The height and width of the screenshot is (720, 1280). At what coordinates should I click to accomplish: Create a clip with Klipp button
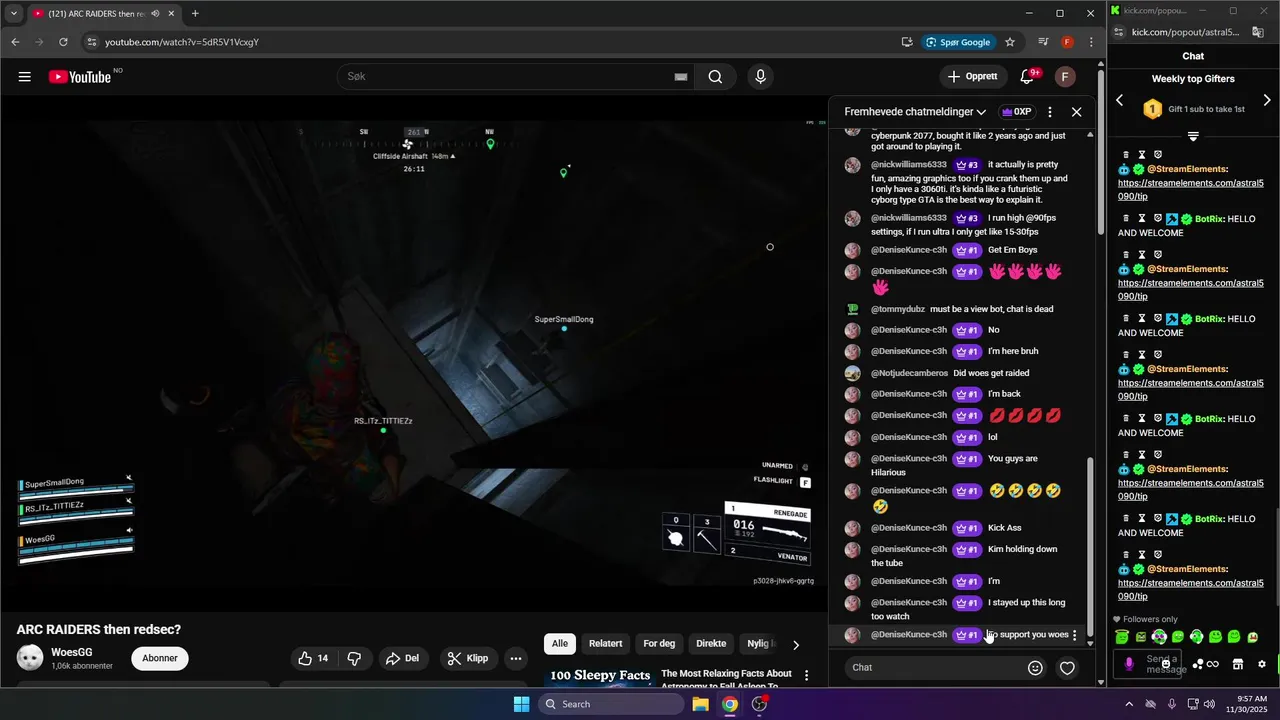[x=468, y=658]
